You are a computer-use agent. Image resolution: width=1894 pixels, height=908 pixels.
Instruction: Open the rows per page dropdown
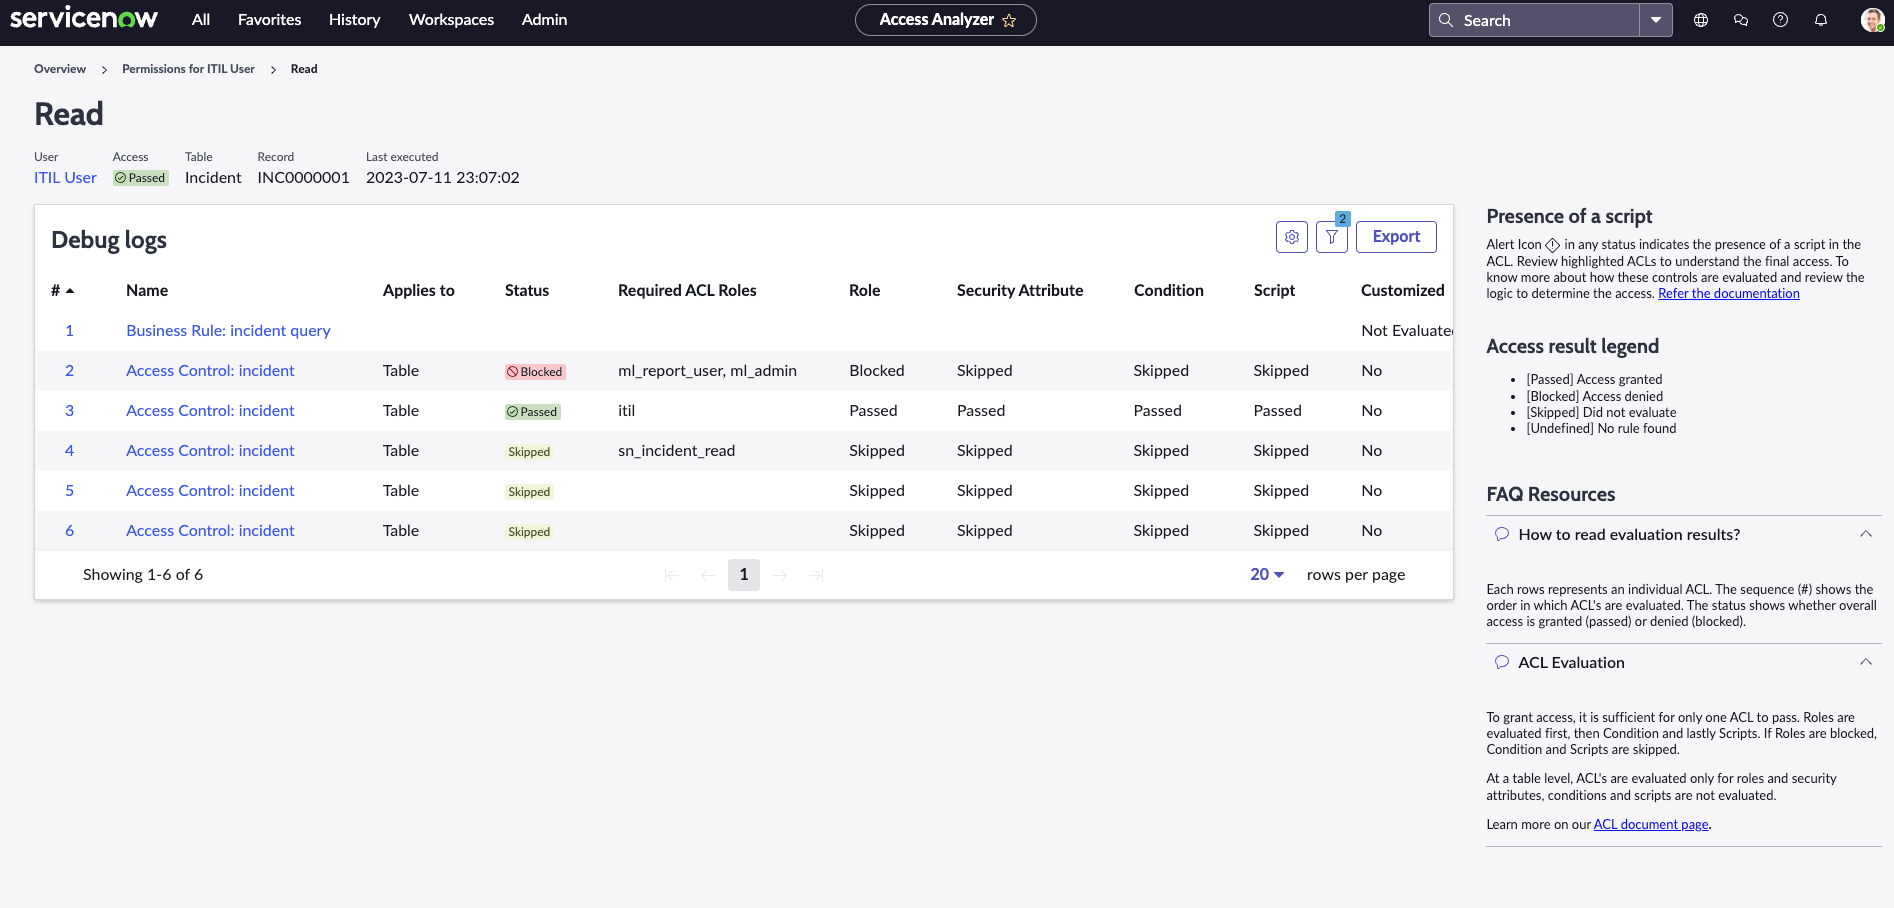coord(1267,575)
